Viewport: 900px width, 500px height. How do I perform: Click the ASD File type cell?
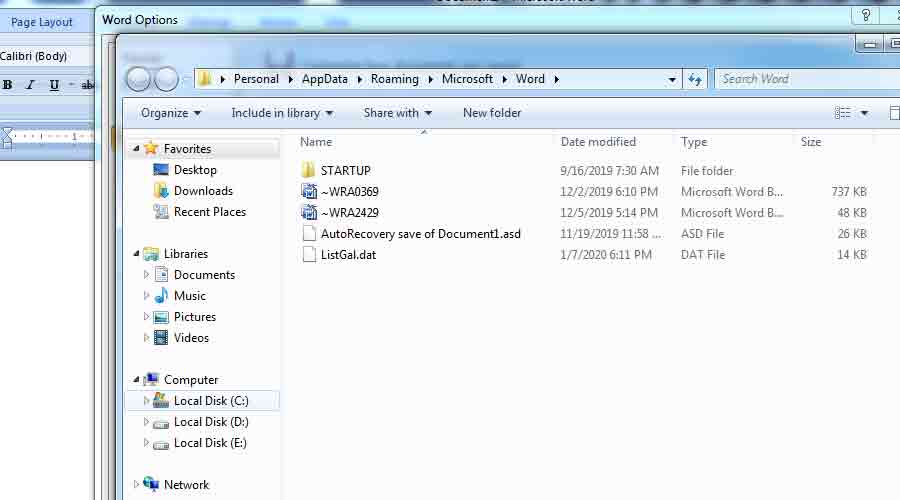coord(703,234)
